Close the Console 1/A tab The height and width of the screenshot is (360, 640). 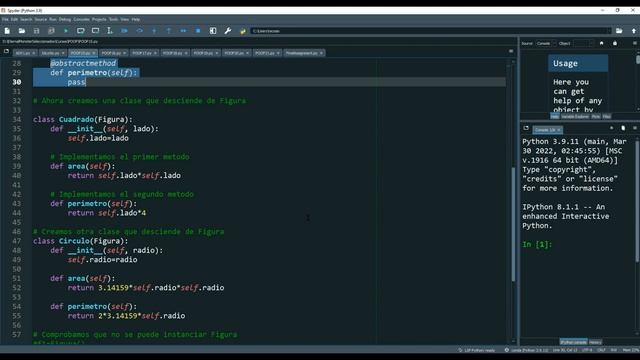click(559, 130)
